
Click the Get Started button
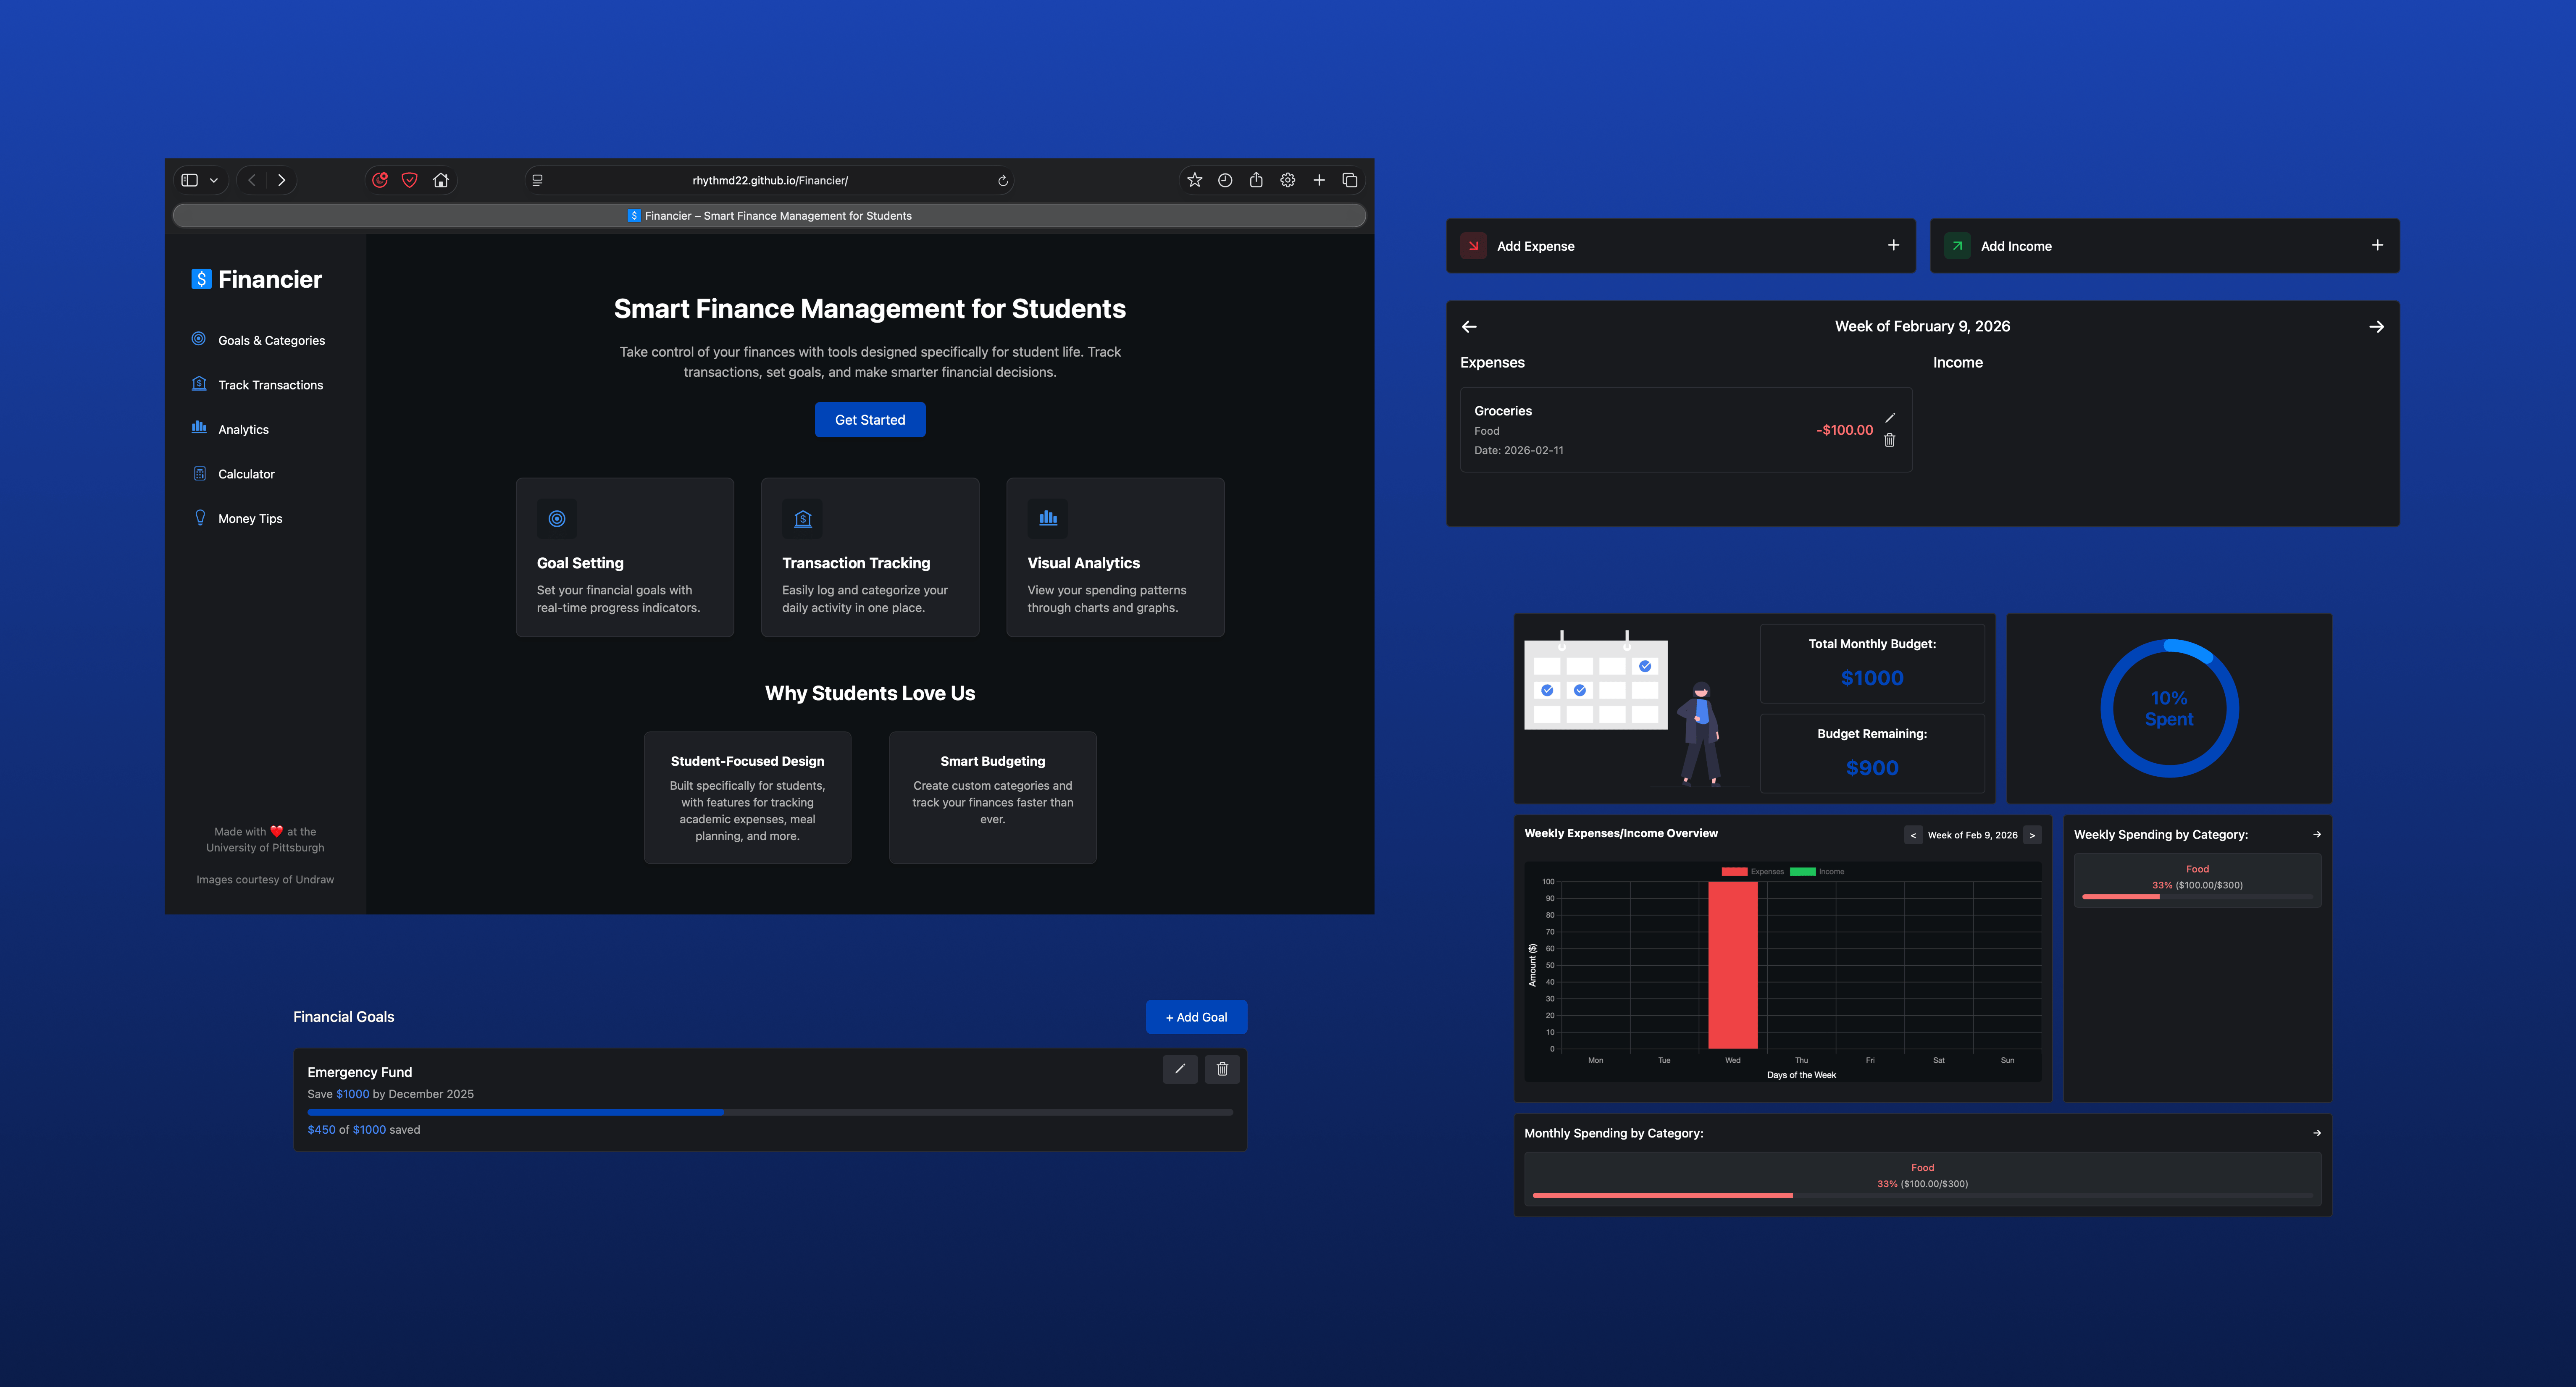(870, 420)
